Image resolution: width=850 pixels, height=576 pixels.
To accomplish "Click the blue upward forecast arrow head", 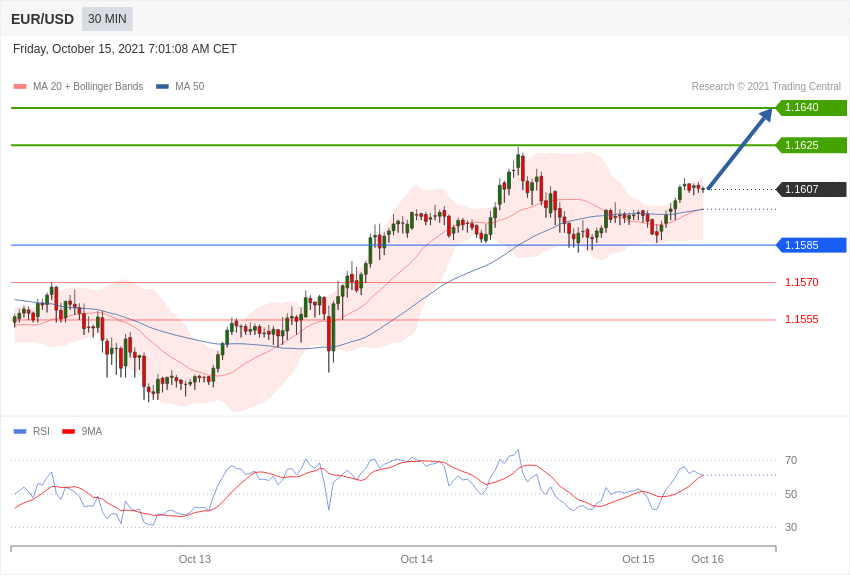I will click(x=765, y=115).
